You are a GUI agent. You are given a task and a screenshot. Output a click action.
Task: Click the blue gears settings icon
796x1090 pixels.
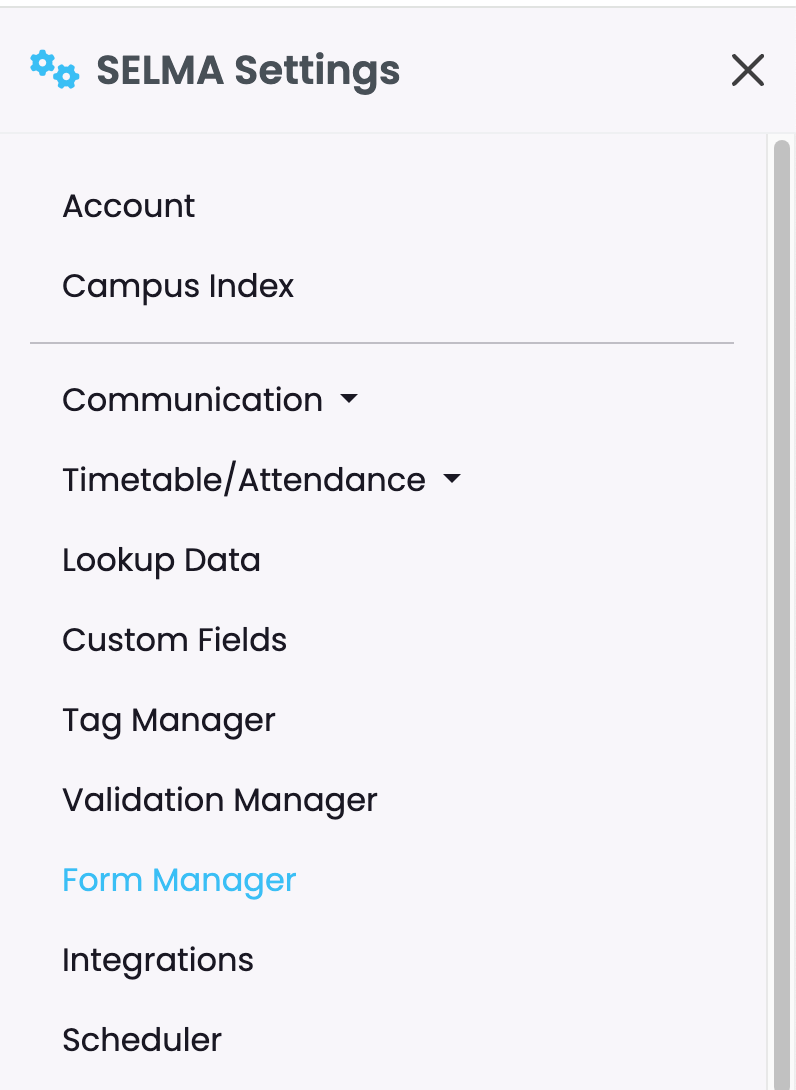click(55, 70)
